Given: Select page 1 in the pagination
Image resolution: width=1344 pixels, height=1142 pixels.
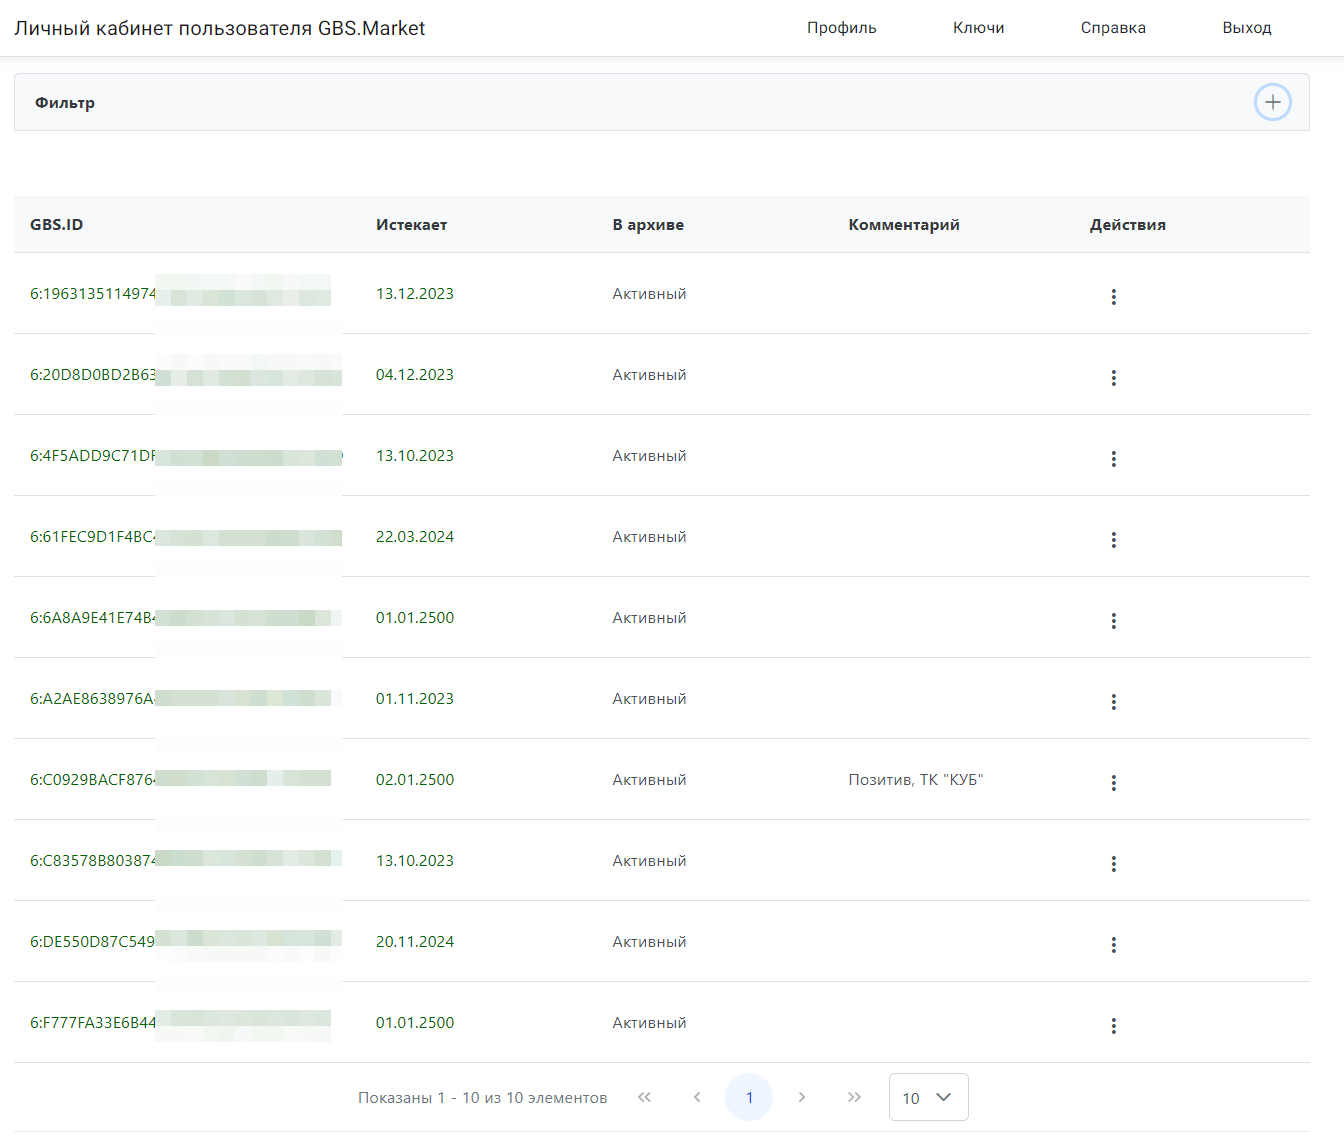Looking at the screenshot, I should click(x=749, y=1097).
